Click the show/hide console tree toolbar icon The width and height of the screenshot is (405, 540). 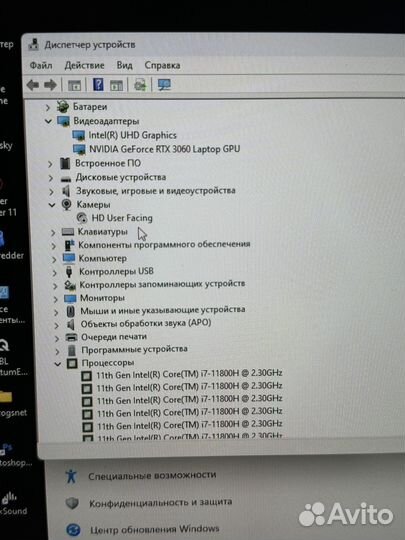pyautogui.click(x=74, y=85)
